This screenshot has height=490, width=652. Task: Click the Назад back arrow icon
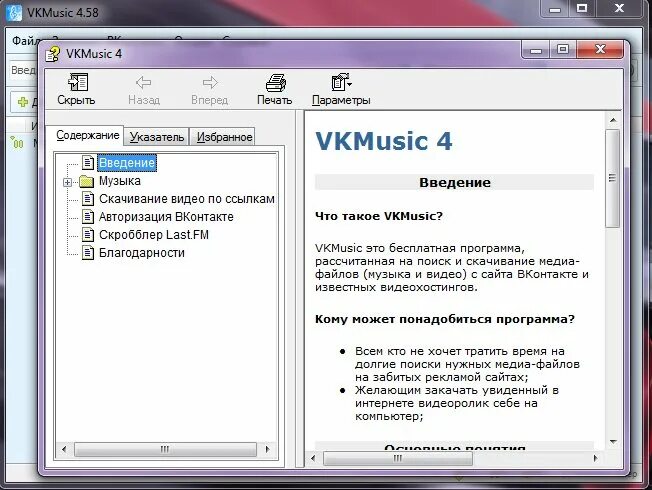[x=143, y=82]
